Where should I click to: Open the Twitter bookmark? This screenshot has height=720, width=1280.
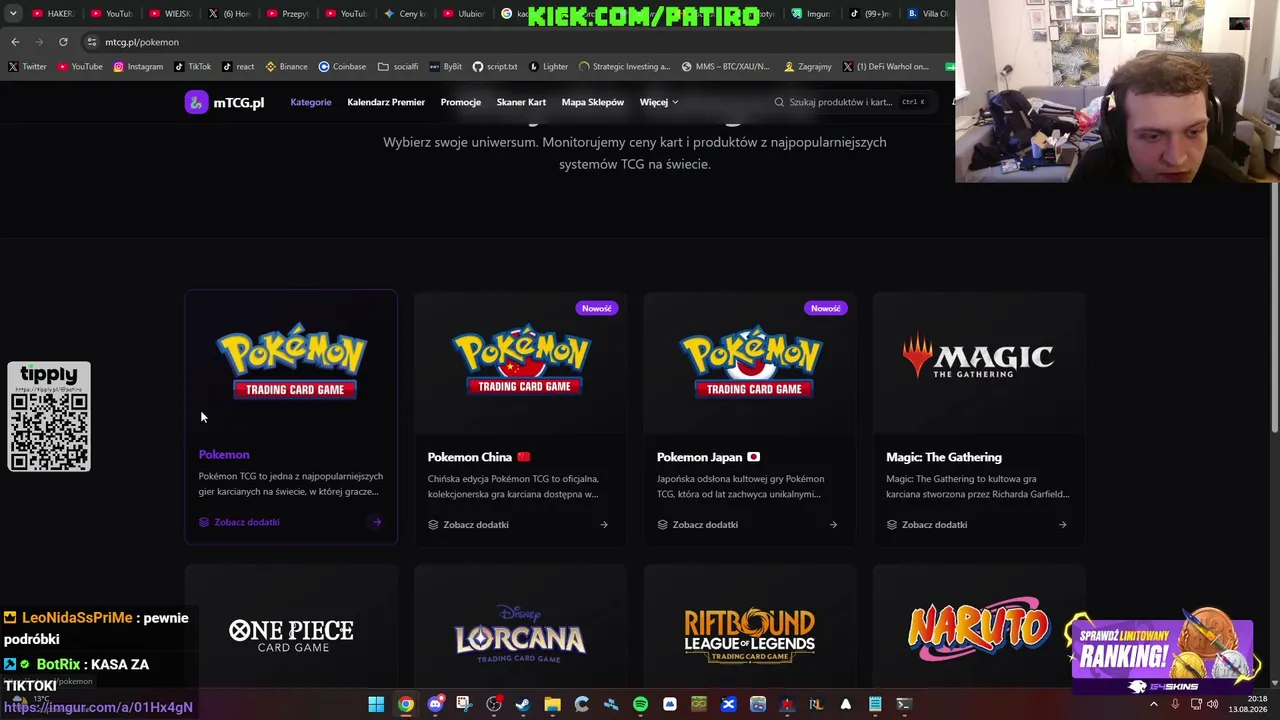click(28, 67)
